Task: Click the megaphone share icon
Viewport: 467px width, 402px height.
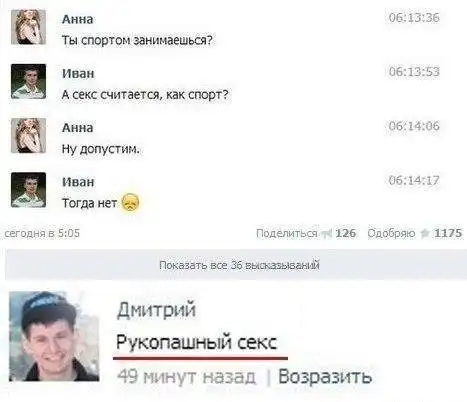Action: (326, 234)
